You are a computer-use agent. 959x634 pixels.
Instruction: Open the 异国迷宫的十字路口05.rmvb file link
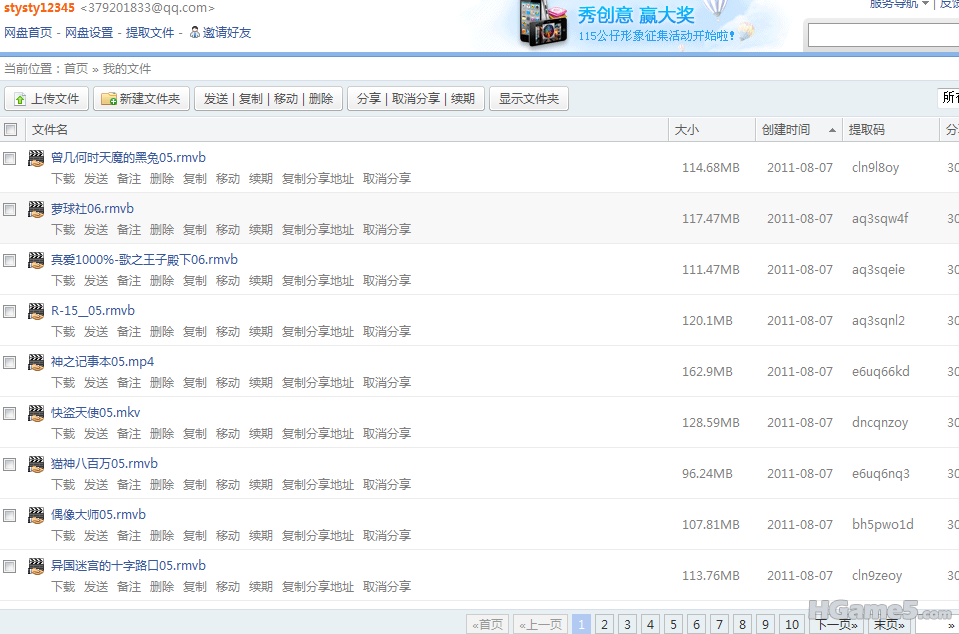coord(128,566)
